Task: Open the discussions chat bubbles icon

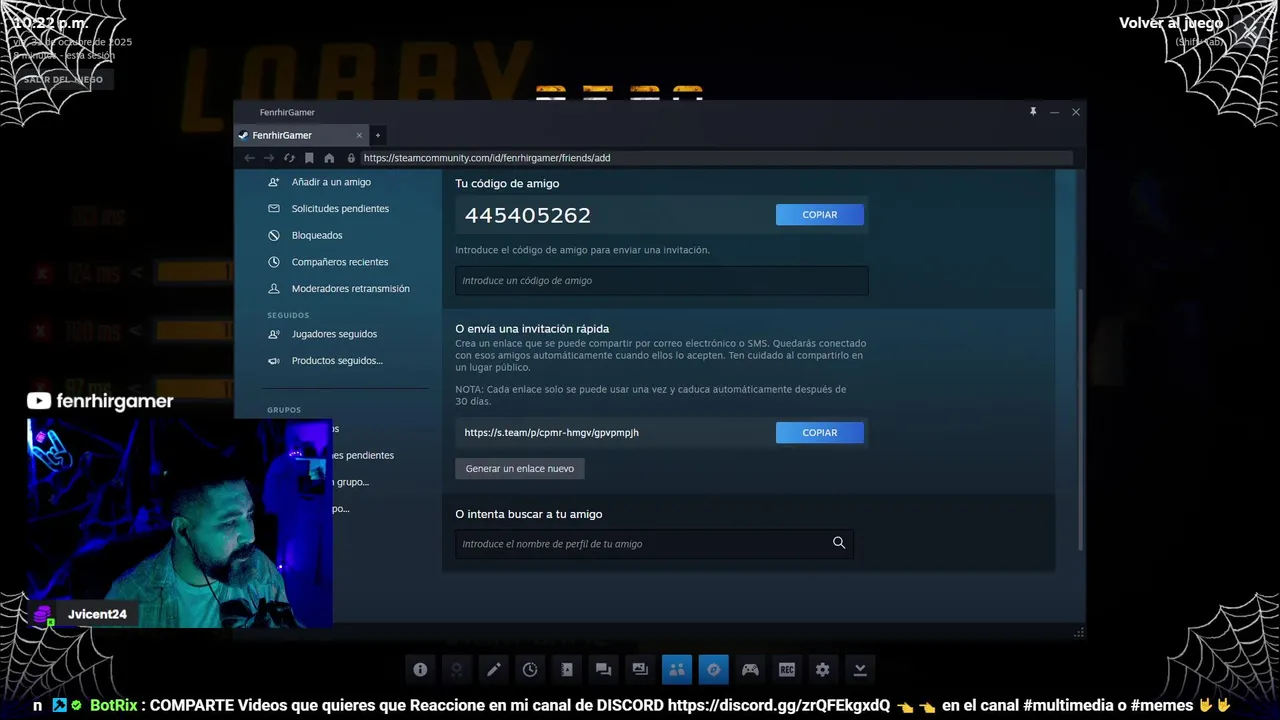Action: 603,670
